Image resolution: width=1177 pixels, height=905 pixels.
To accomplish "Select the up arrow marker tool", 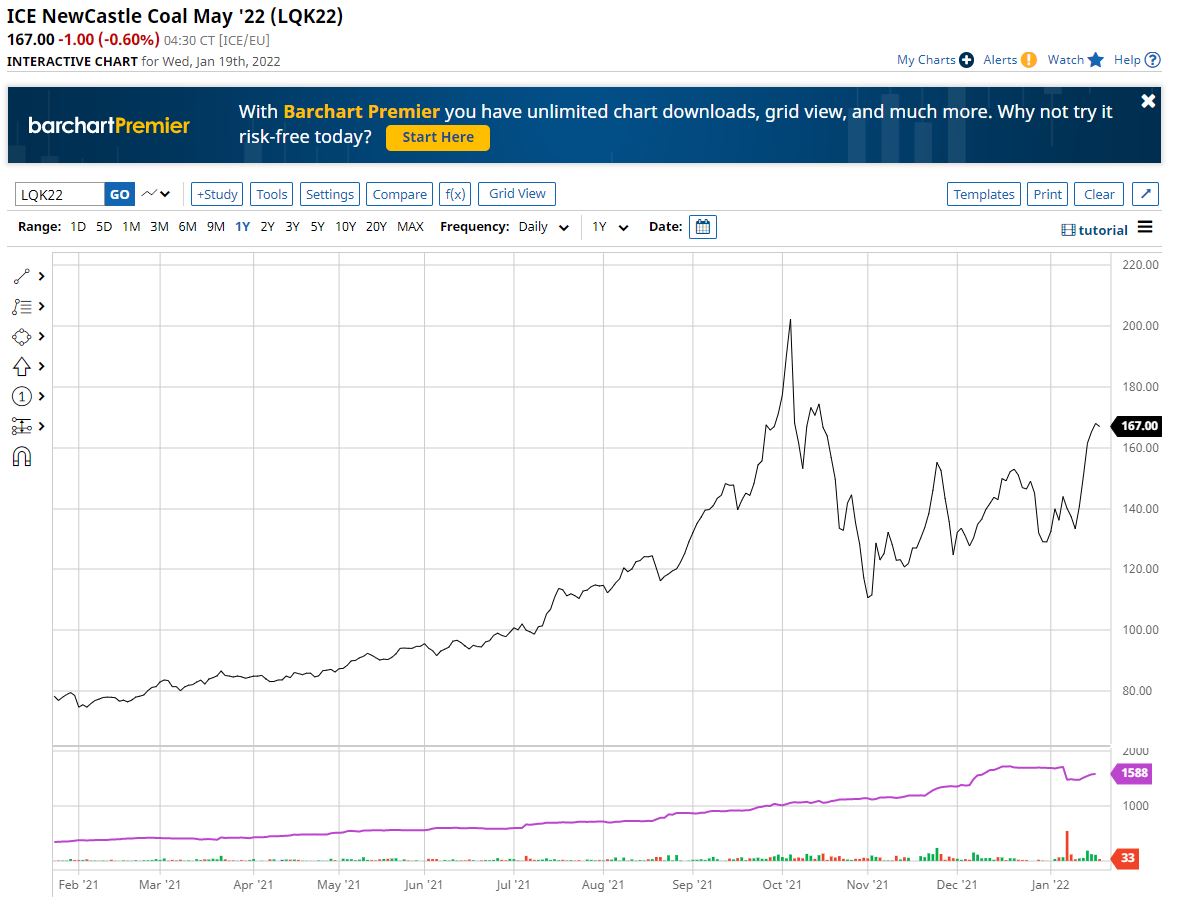I will pyautogui.click(x=21, y=366).
